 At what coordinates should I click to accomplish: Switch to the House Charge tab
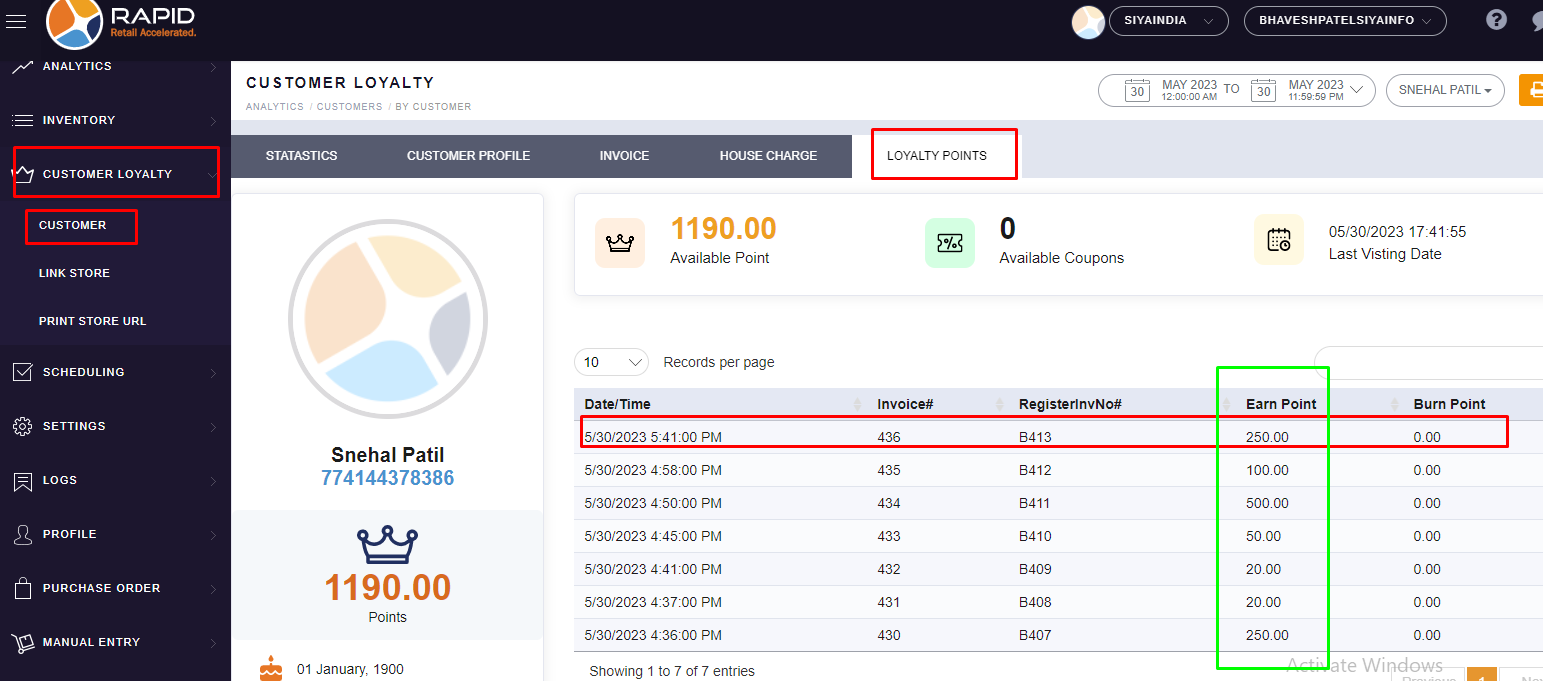click(768, 156)
